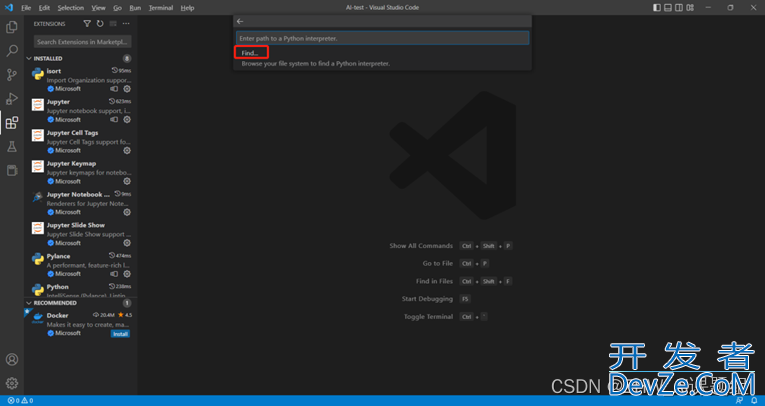The width and height of the screenshot is (765, 406).
Task: Install the Docker extension
Action: pos(120,334)
